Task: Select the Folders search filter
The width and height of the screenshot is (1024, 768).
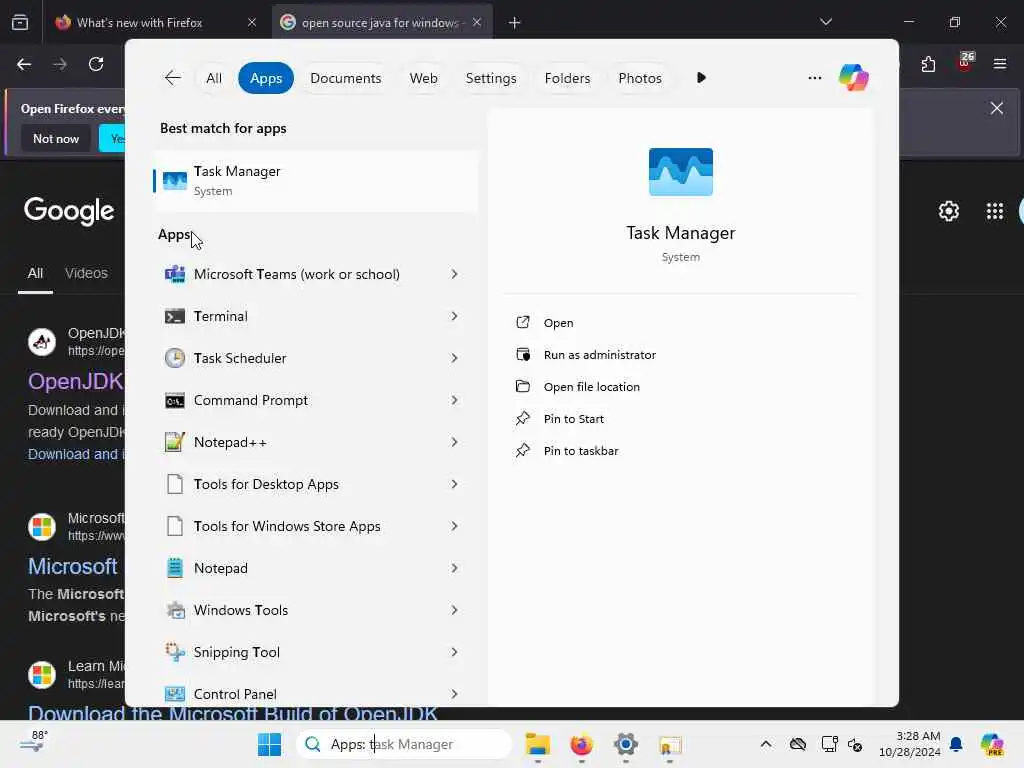Action: (567, 78)
